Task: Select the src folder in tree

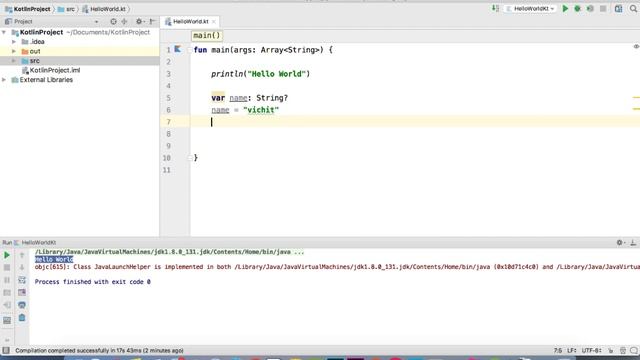Action: click(31, 61)
